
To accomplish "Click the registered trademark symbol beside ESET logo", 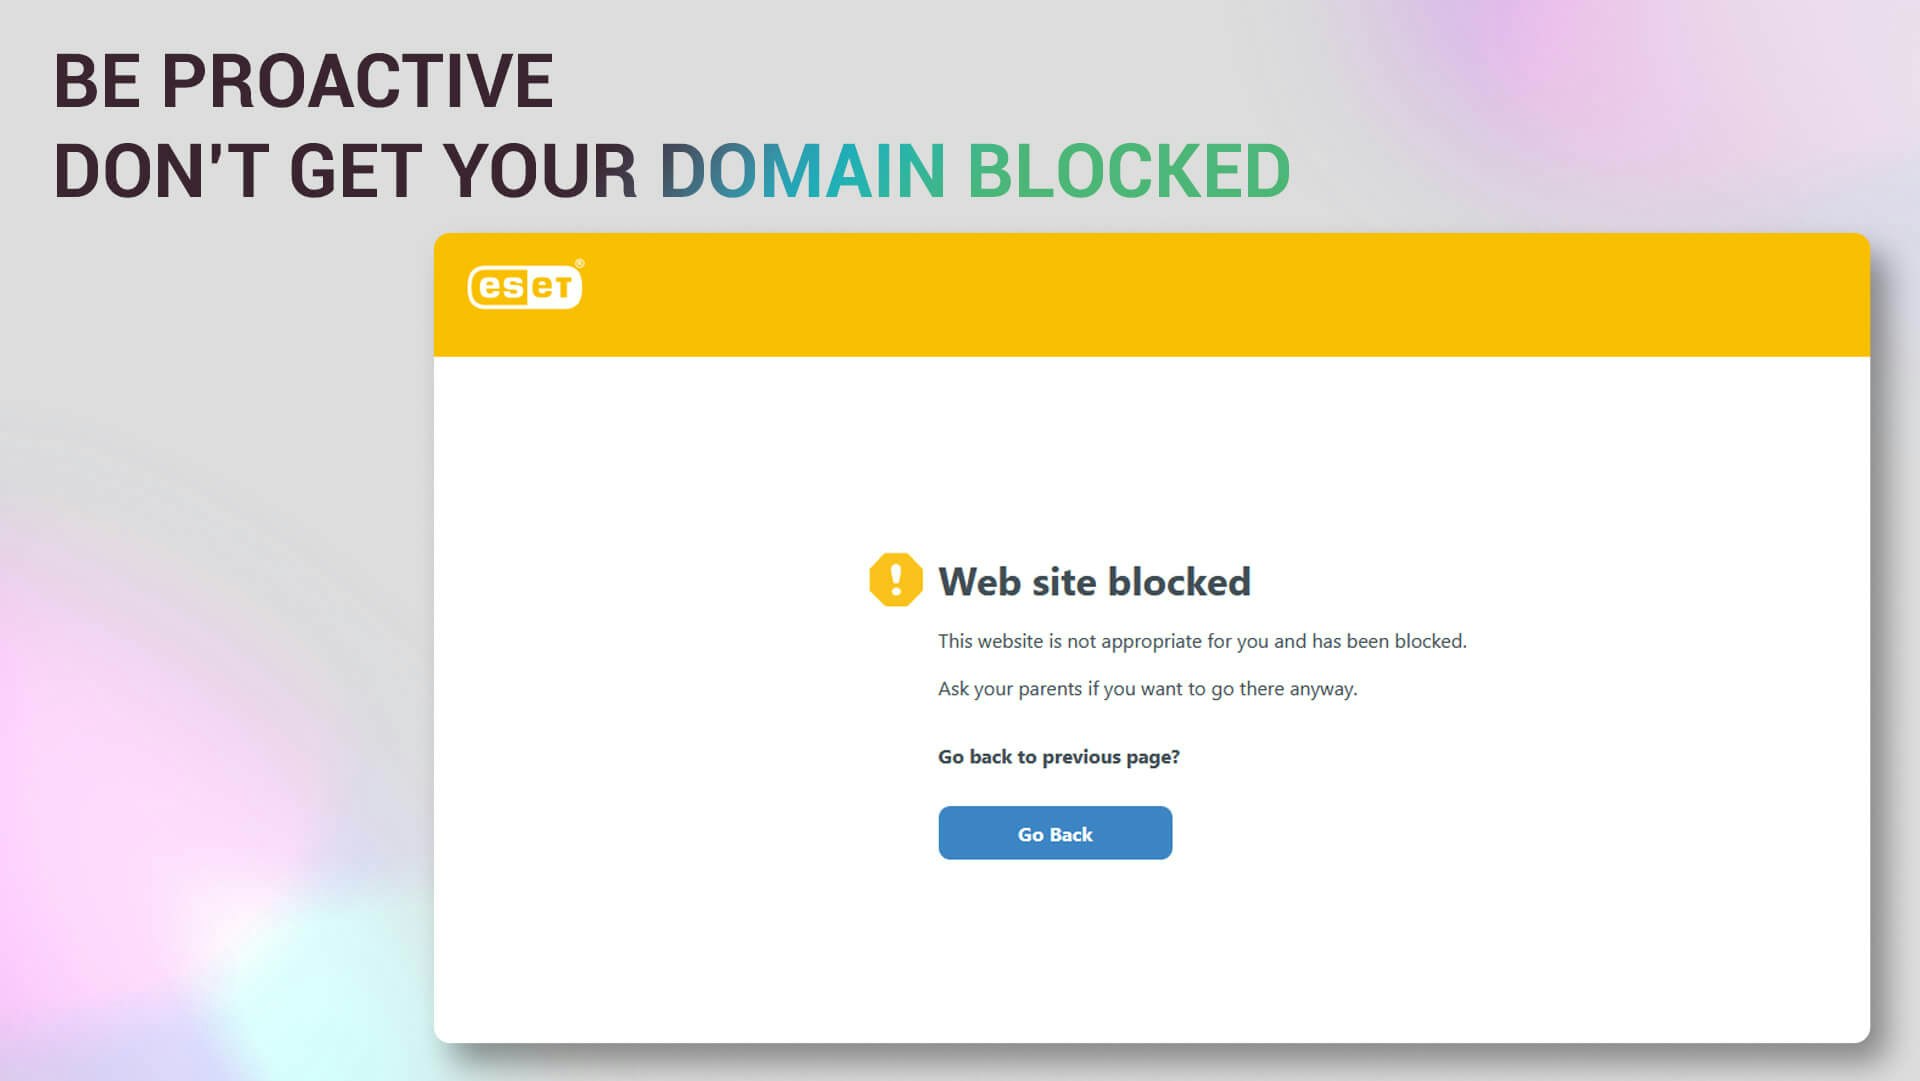I will pos(580,264).
